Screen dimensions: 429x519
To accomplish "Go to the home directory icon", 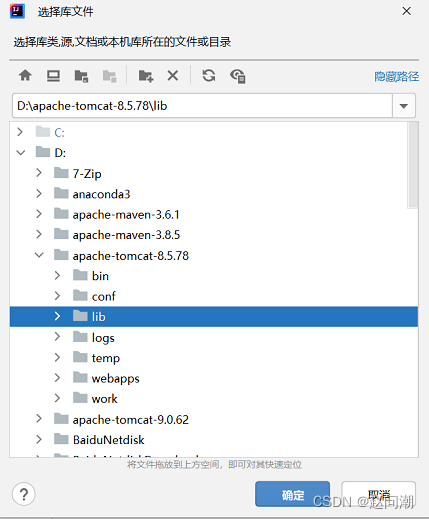I will tap(25, 76).
